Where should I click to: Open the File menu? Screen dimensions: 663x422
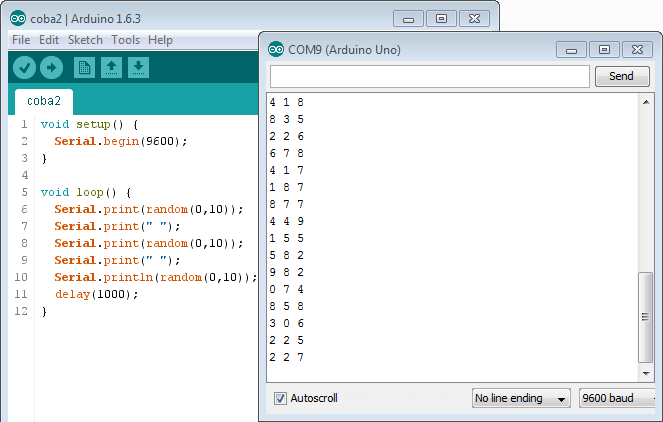click(x=21, y=40)
